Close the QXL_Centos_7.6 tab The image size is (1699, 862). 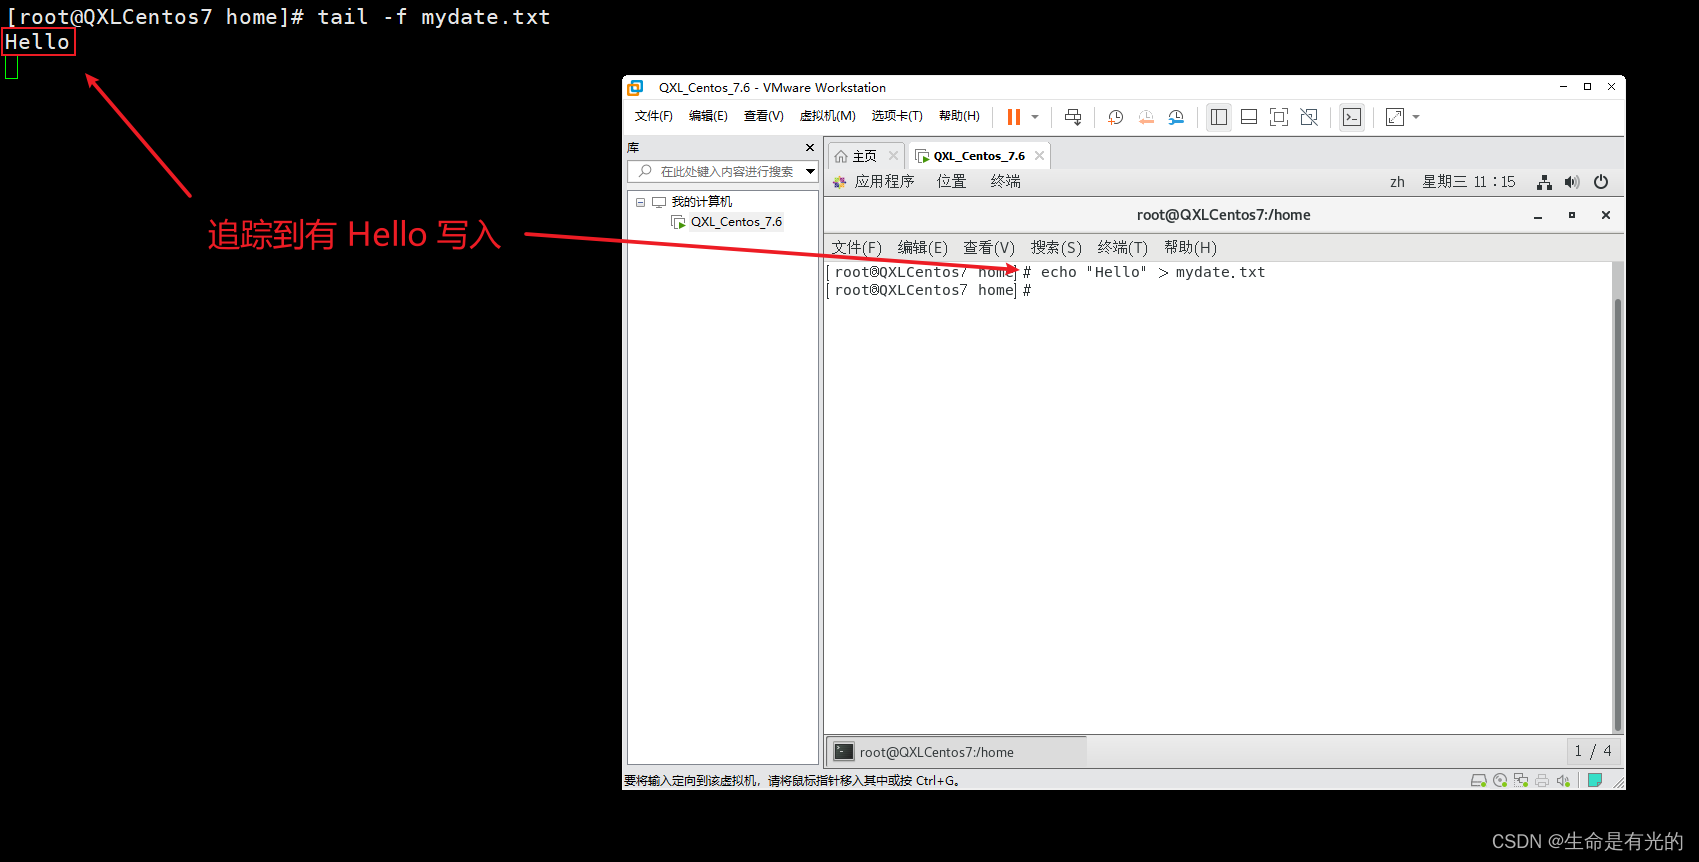coord(1039,156)
